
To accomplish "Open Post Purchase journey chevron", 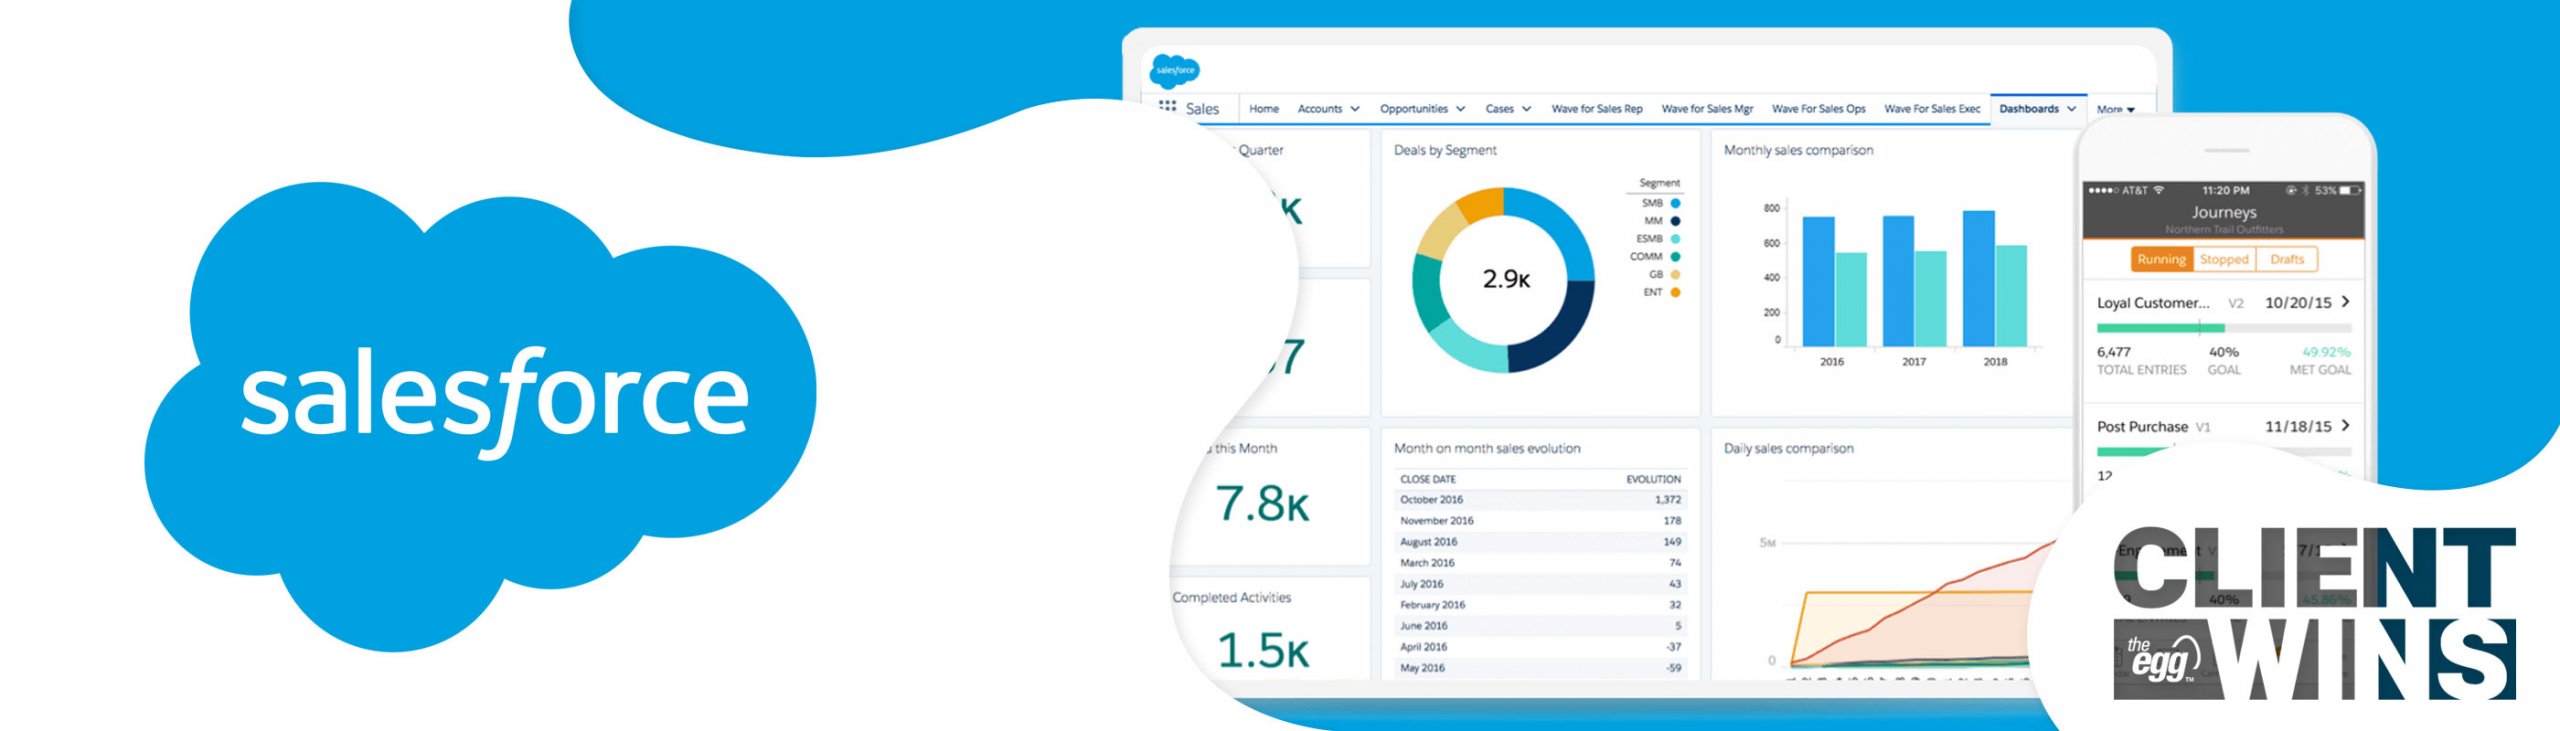I will [x=2346, y=425].
